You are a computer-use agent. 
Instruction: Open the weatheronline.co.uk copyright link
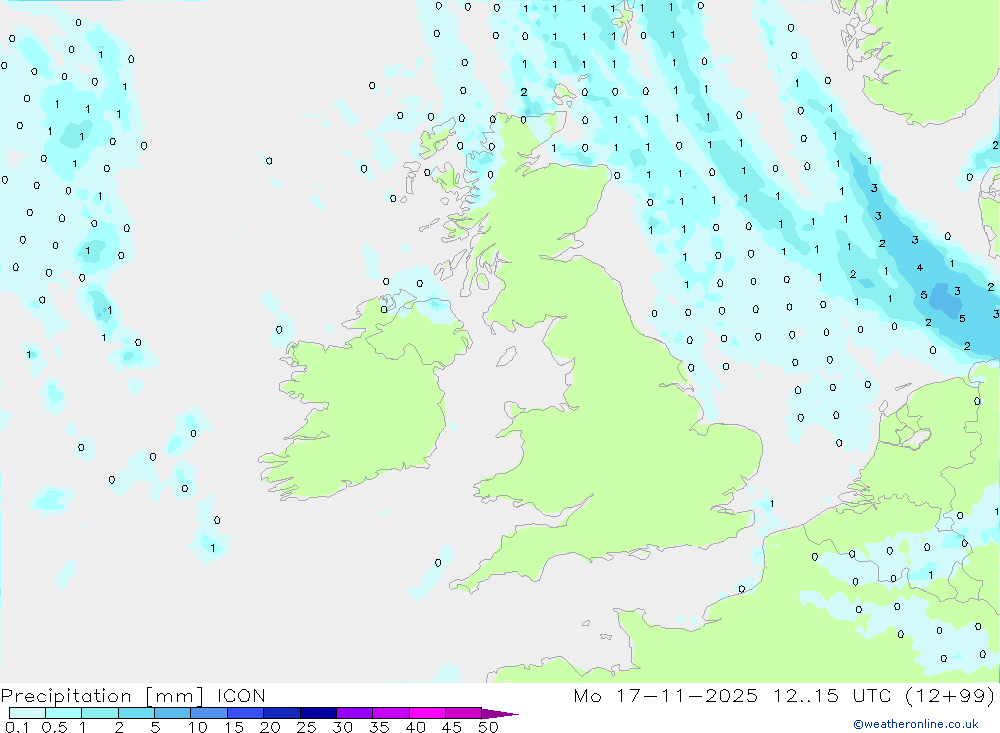[916, 723]
